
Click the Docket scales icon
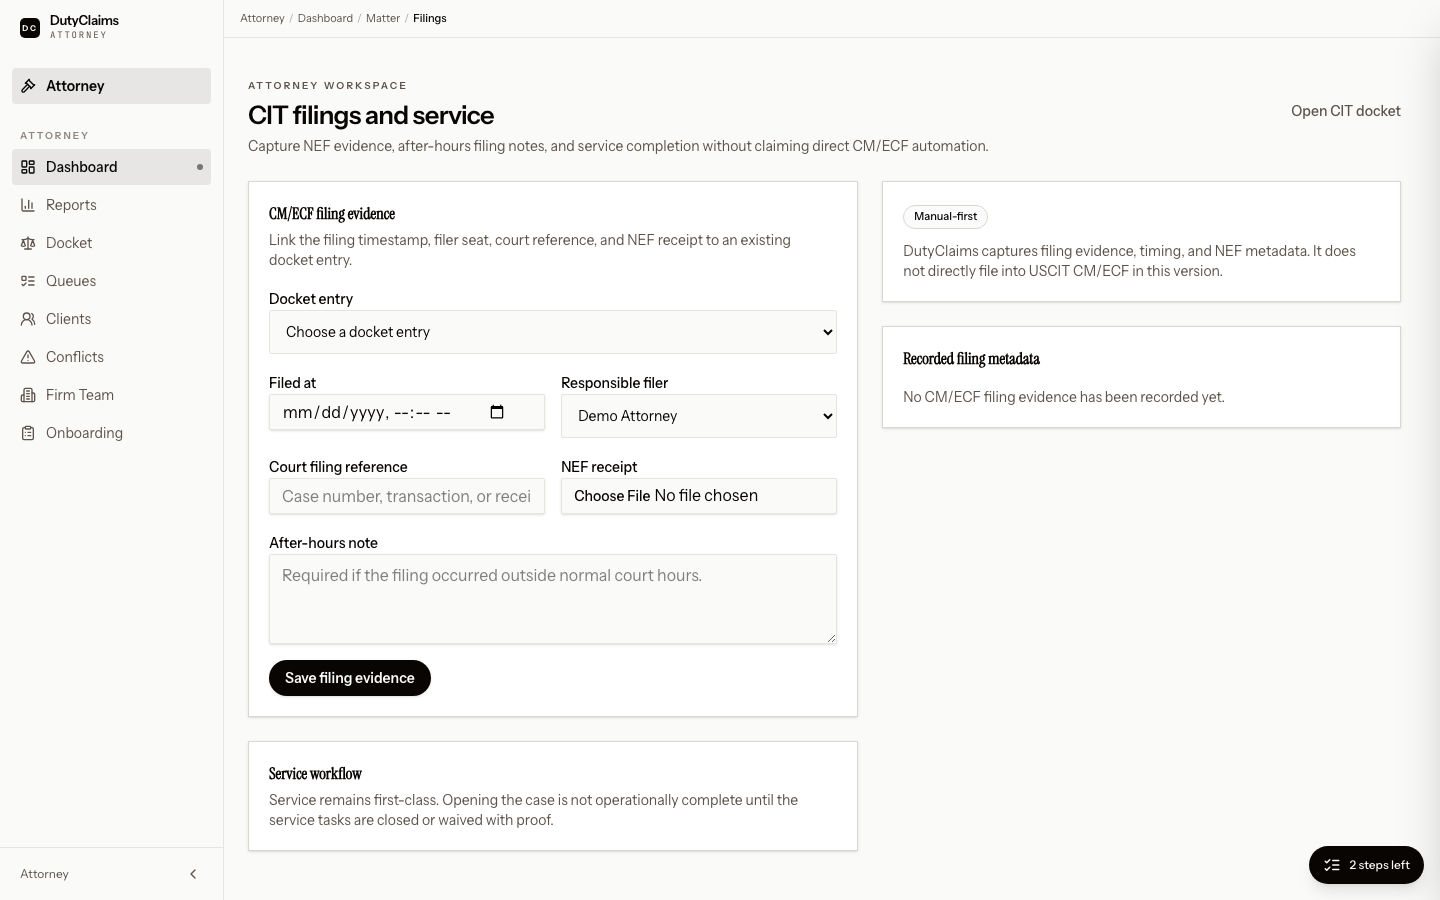(28, 243)
